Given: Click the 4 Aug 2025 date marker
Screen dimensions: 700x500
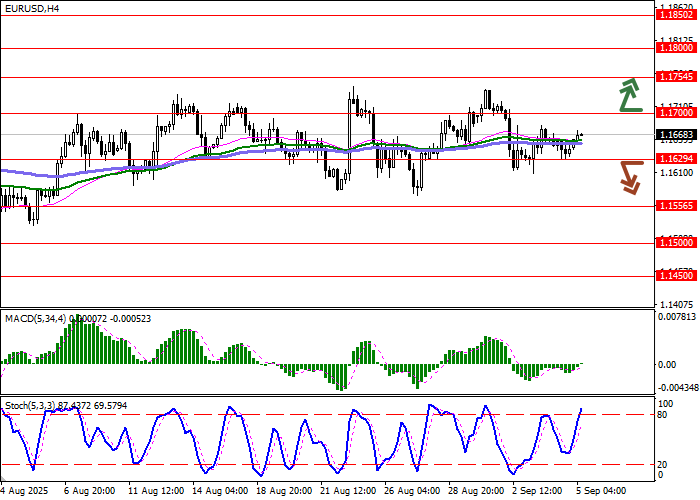Looking at the screenshot, I should click(x=24, y=491).
